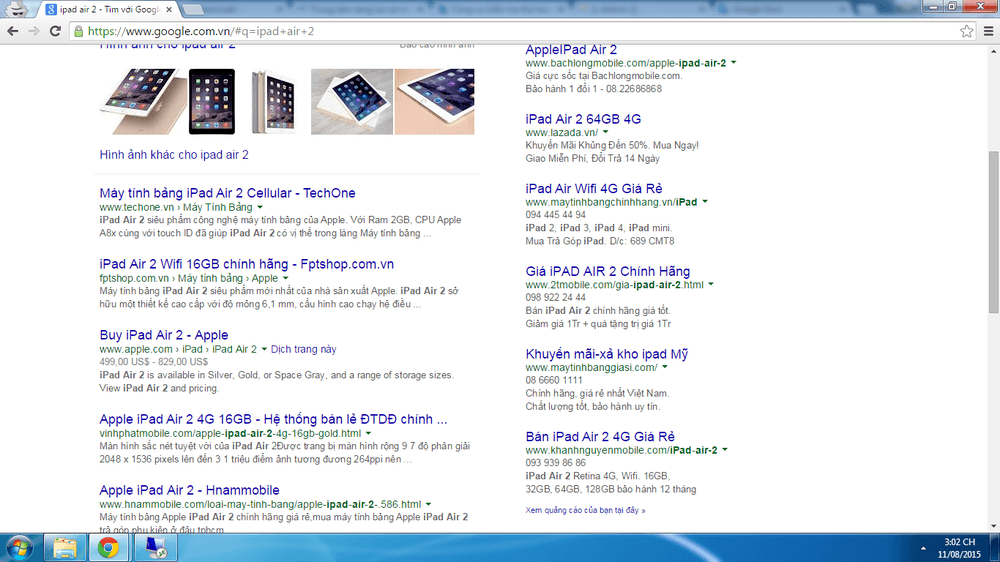Open 'Apple iPad Air 2 - Hnammobile' result
The width and height of the screenshot is (1000, 562).
[189, 489]
